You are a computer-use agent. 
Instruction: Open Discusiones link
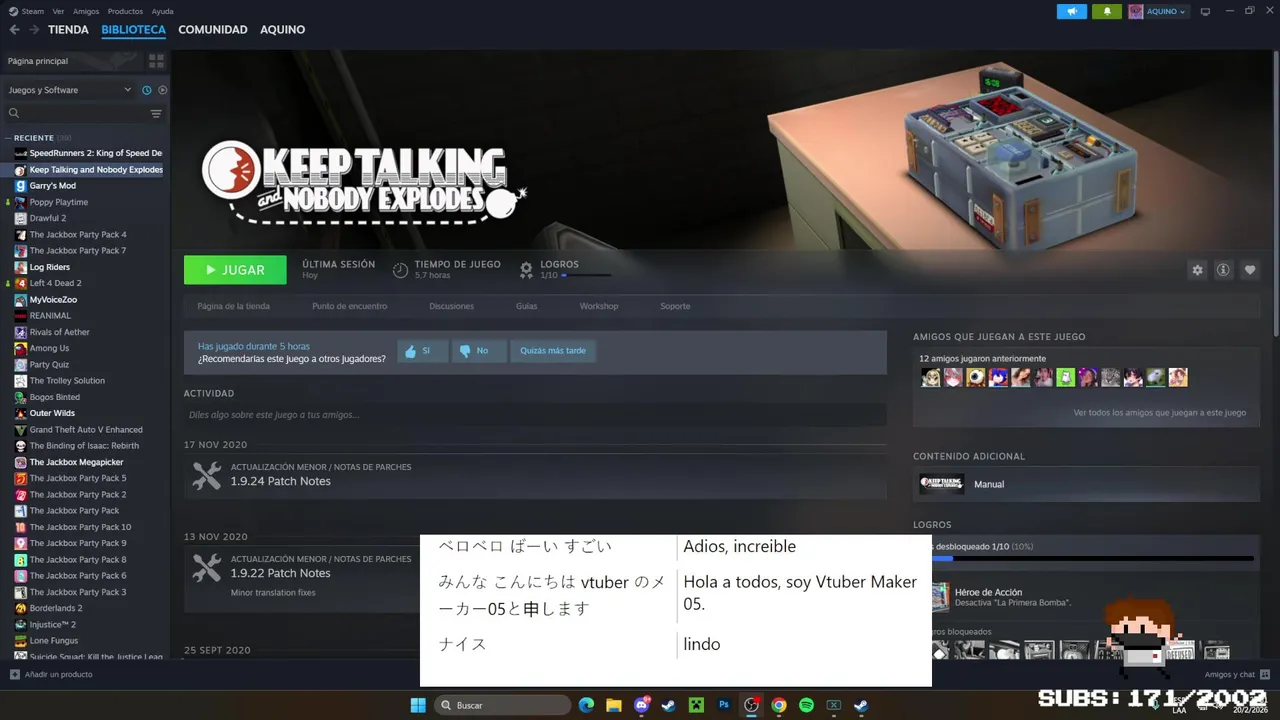pyautogui.click(x=451, y=306)
